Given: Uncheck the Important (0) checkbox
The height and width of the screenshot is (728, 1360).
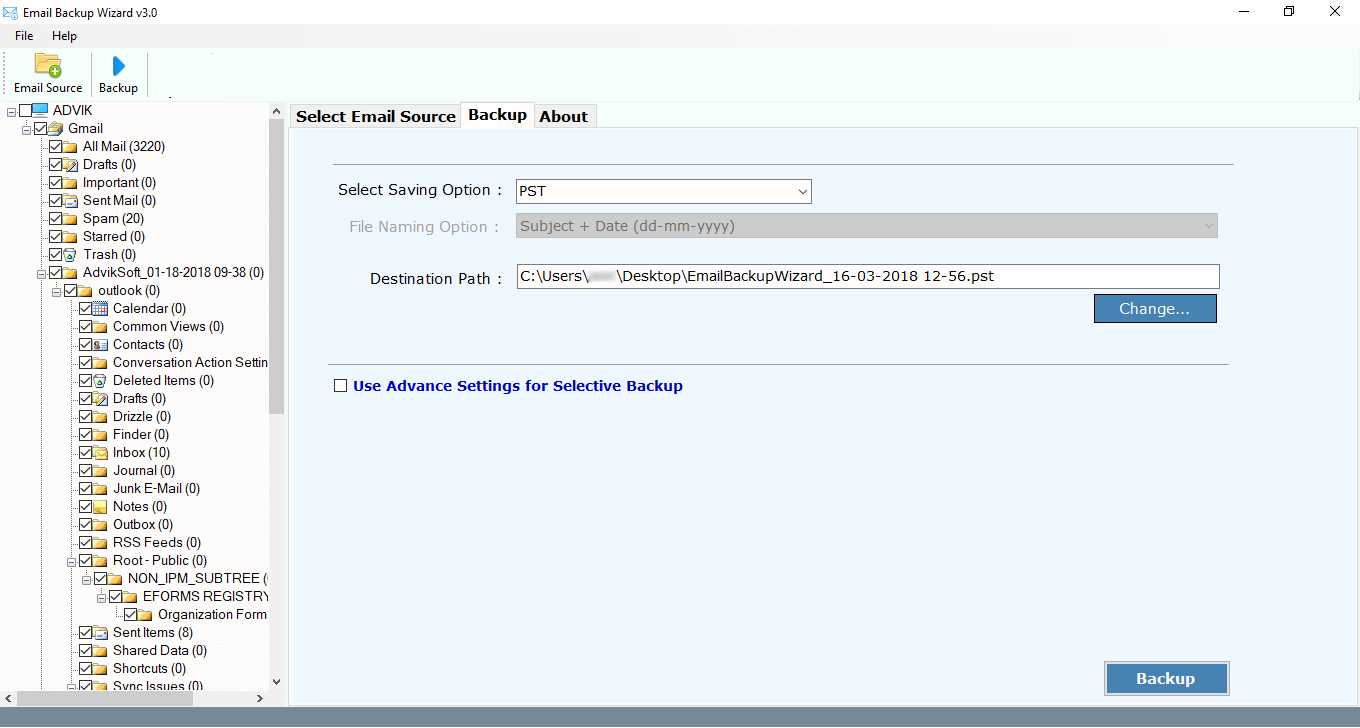Looking at the screenshot, I should (55, 182).
